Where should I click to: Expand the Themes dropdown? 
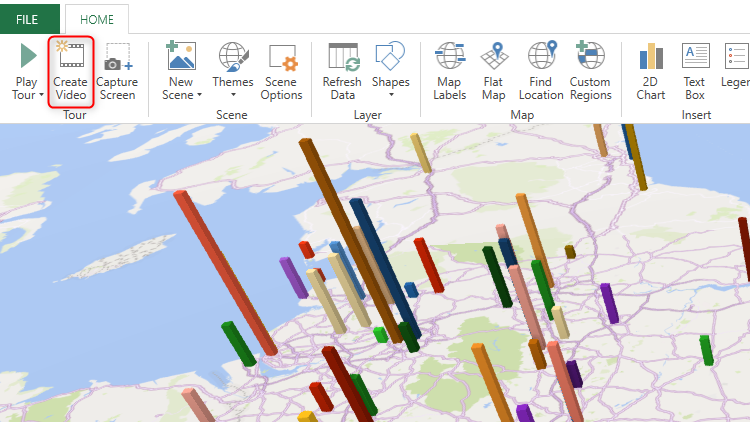click(x=233, y=96)
